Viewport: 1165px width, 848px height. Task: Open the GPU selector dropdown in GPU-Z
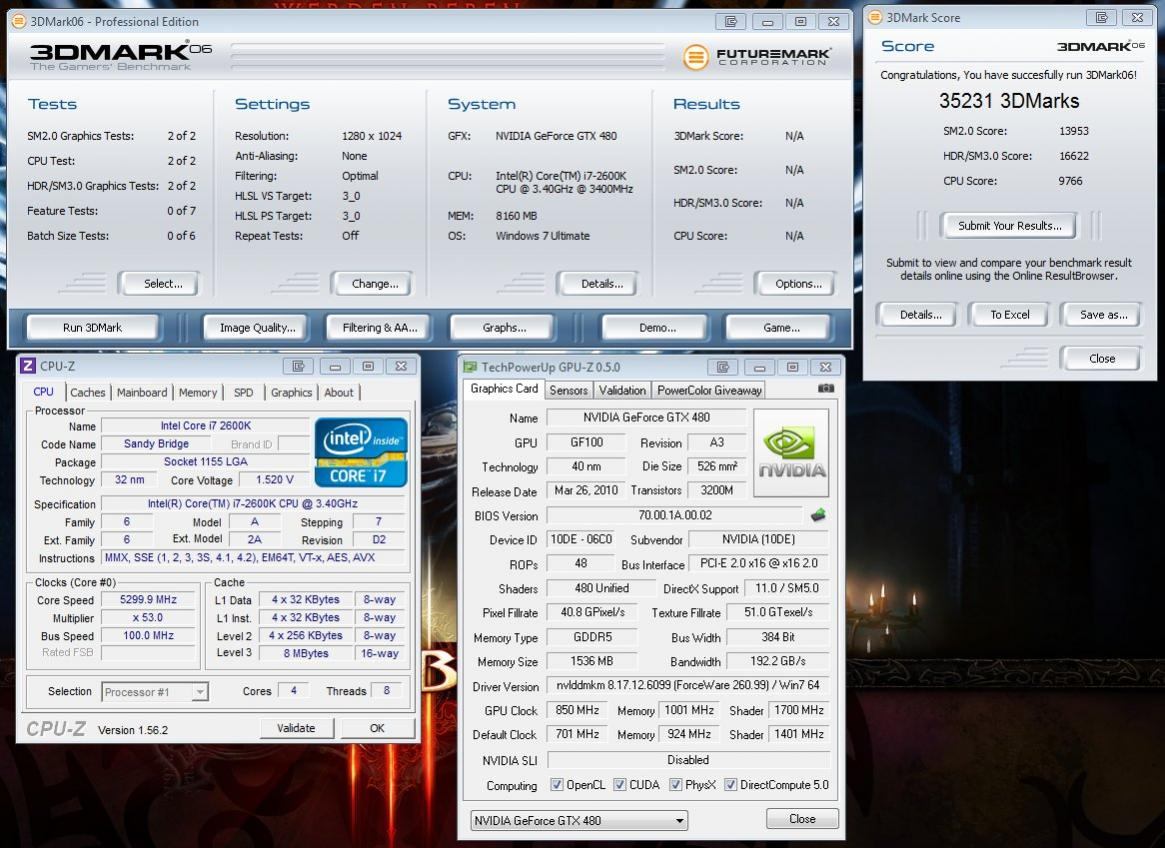(579, 821)
